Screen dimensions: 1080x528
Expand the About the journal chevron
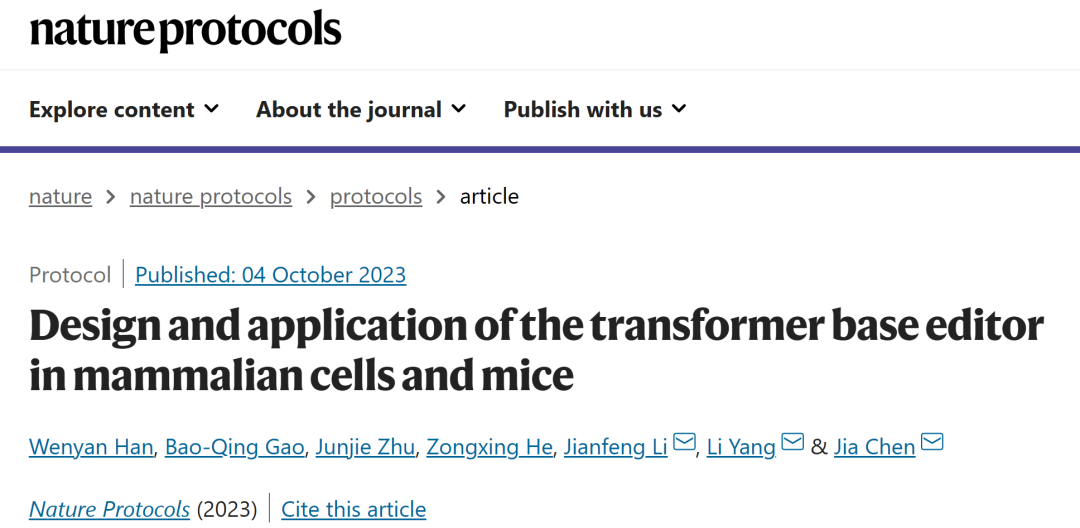[459, 109]
